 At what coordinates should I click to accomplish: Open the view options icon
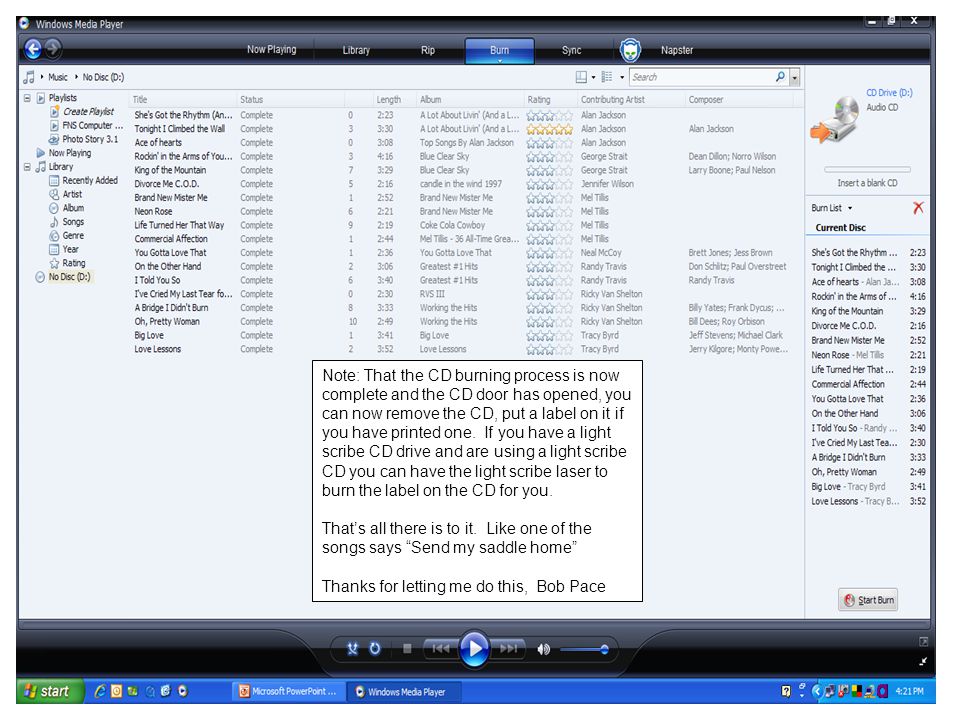tap(607, 77)
